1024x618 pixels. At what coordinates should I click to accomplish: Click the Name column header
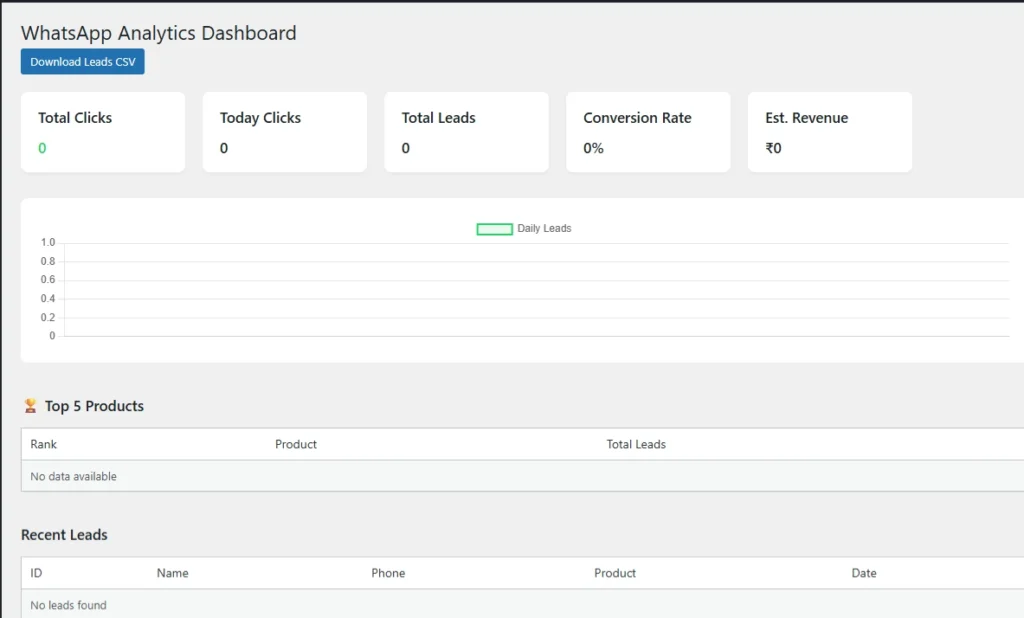172,573
